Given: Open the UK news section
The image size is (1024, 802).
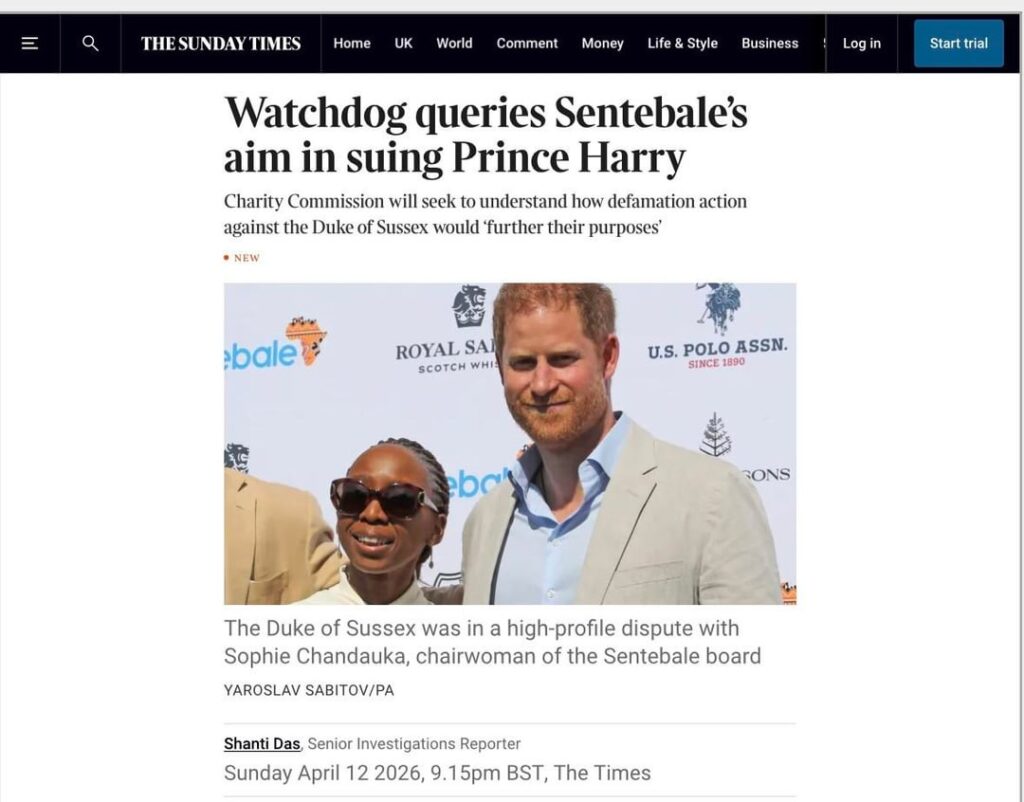Looking at the screenshot, I should coord(403,43).
